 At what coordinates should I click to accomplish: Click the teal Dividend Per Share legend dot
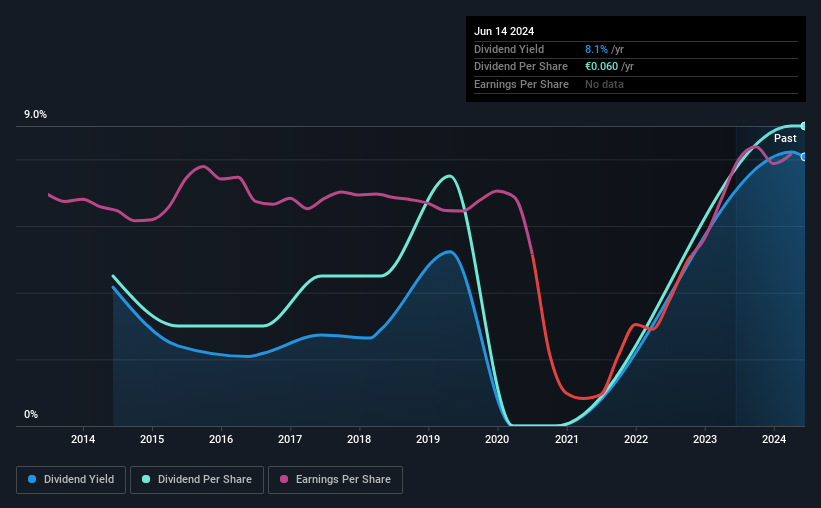coord(146,479)
